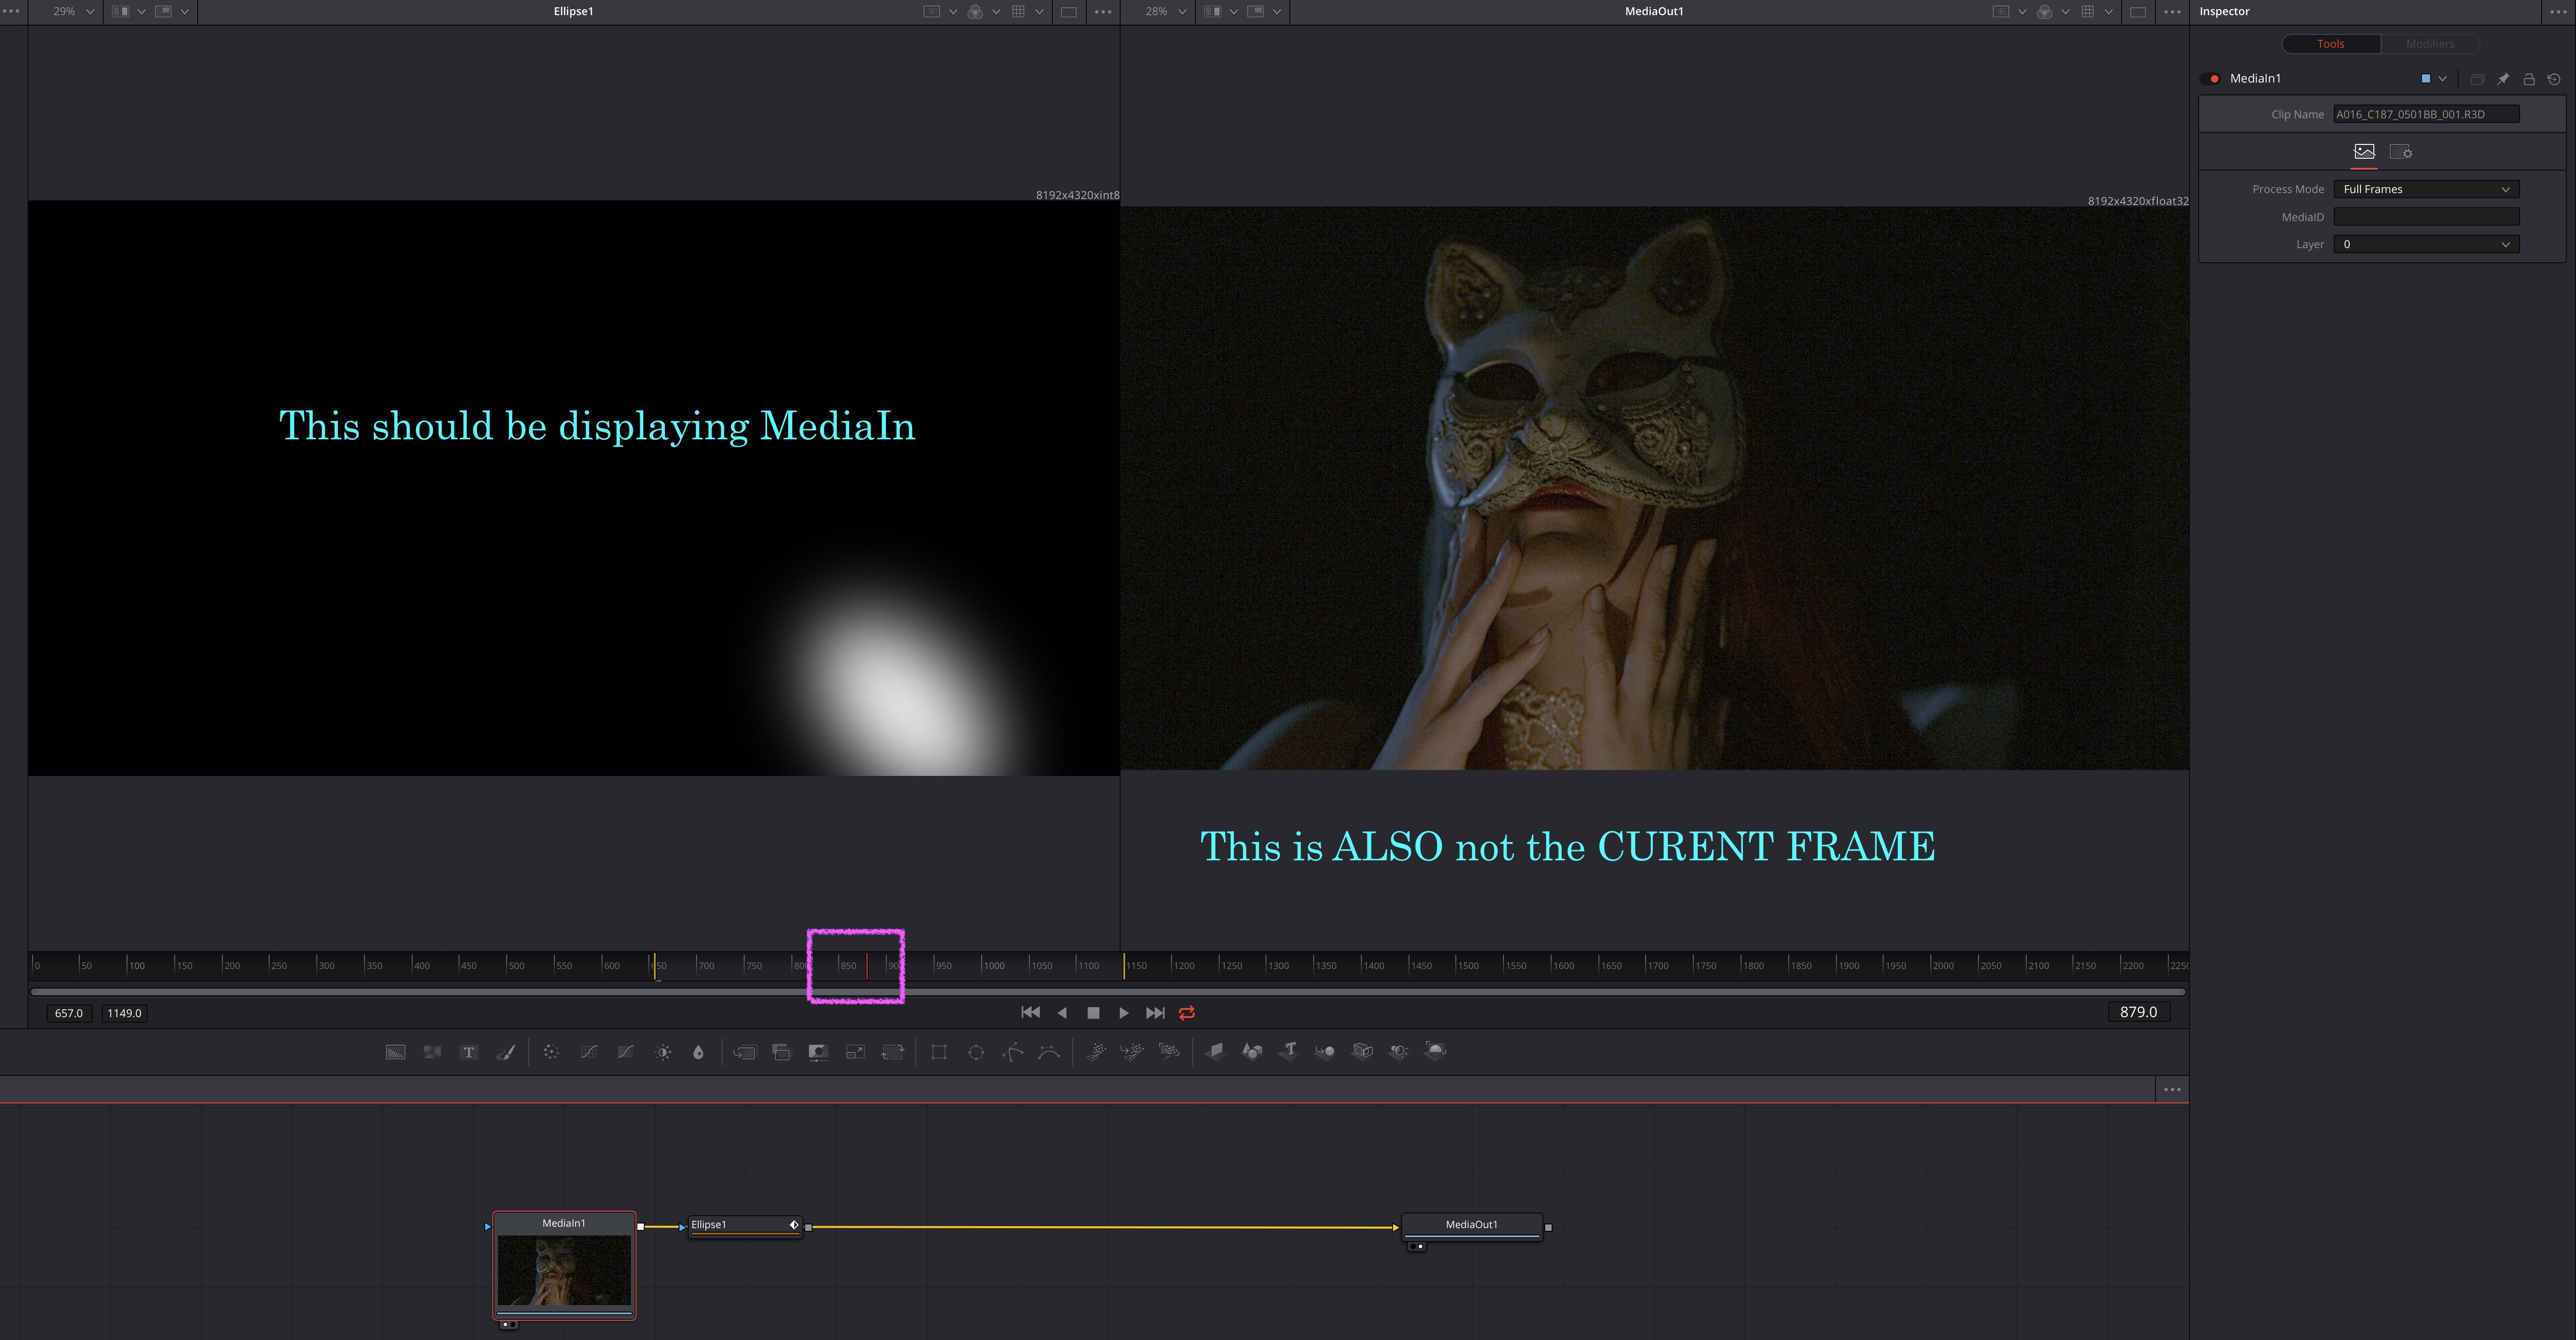Screen dimensions: 2576x1340
Task: Toggle pin on MediaIn1 in Inspector
Action: (2503, 79)
